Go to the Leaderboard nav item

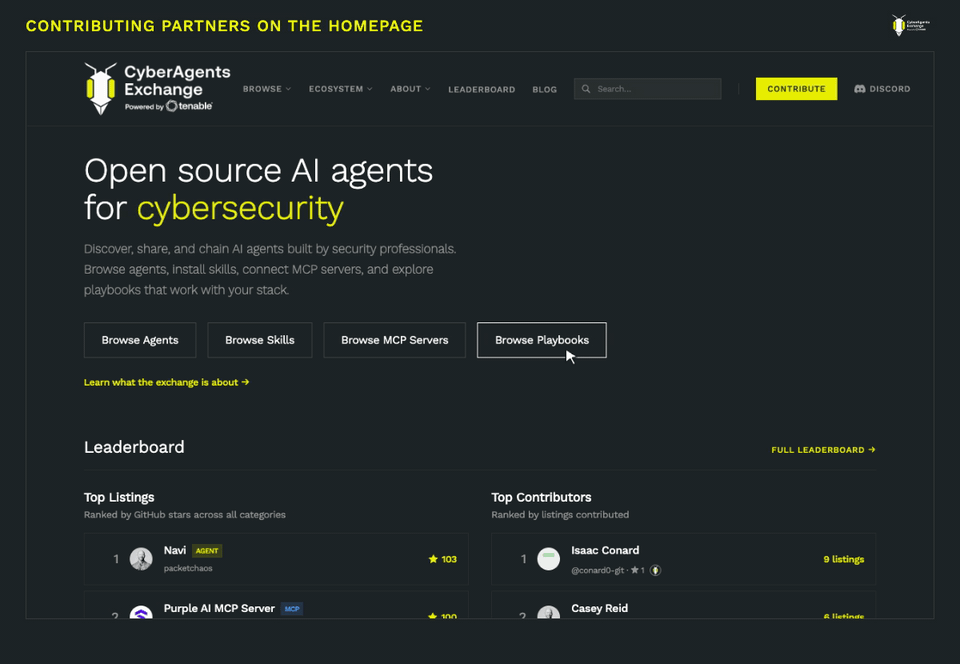pos(481,89)
